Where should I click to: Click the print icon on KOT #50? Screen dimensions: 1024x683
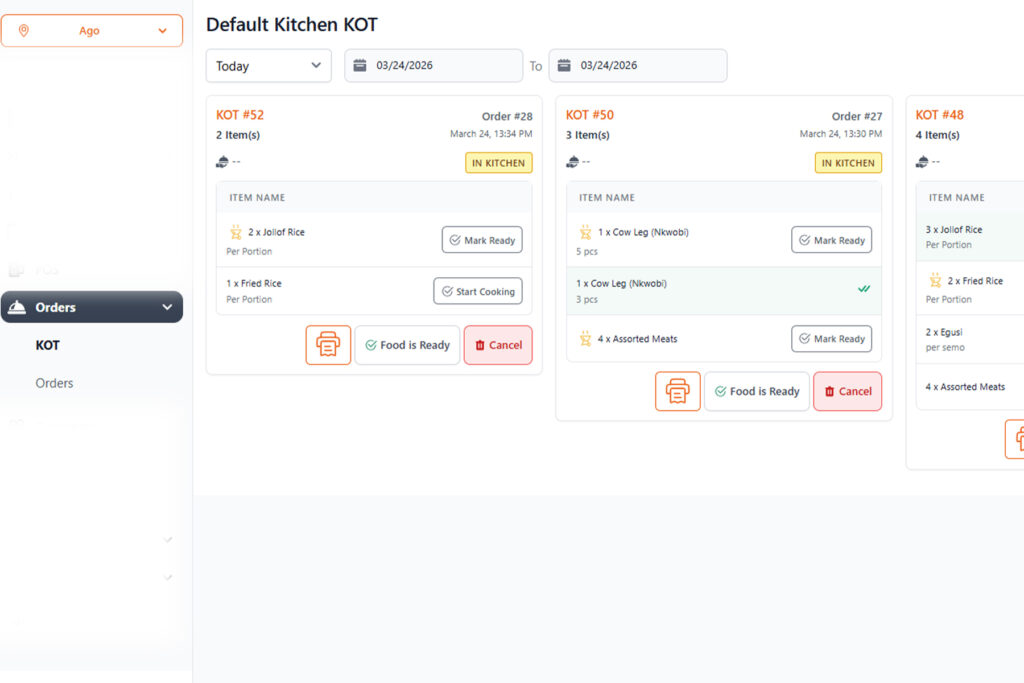coord(678,391)
